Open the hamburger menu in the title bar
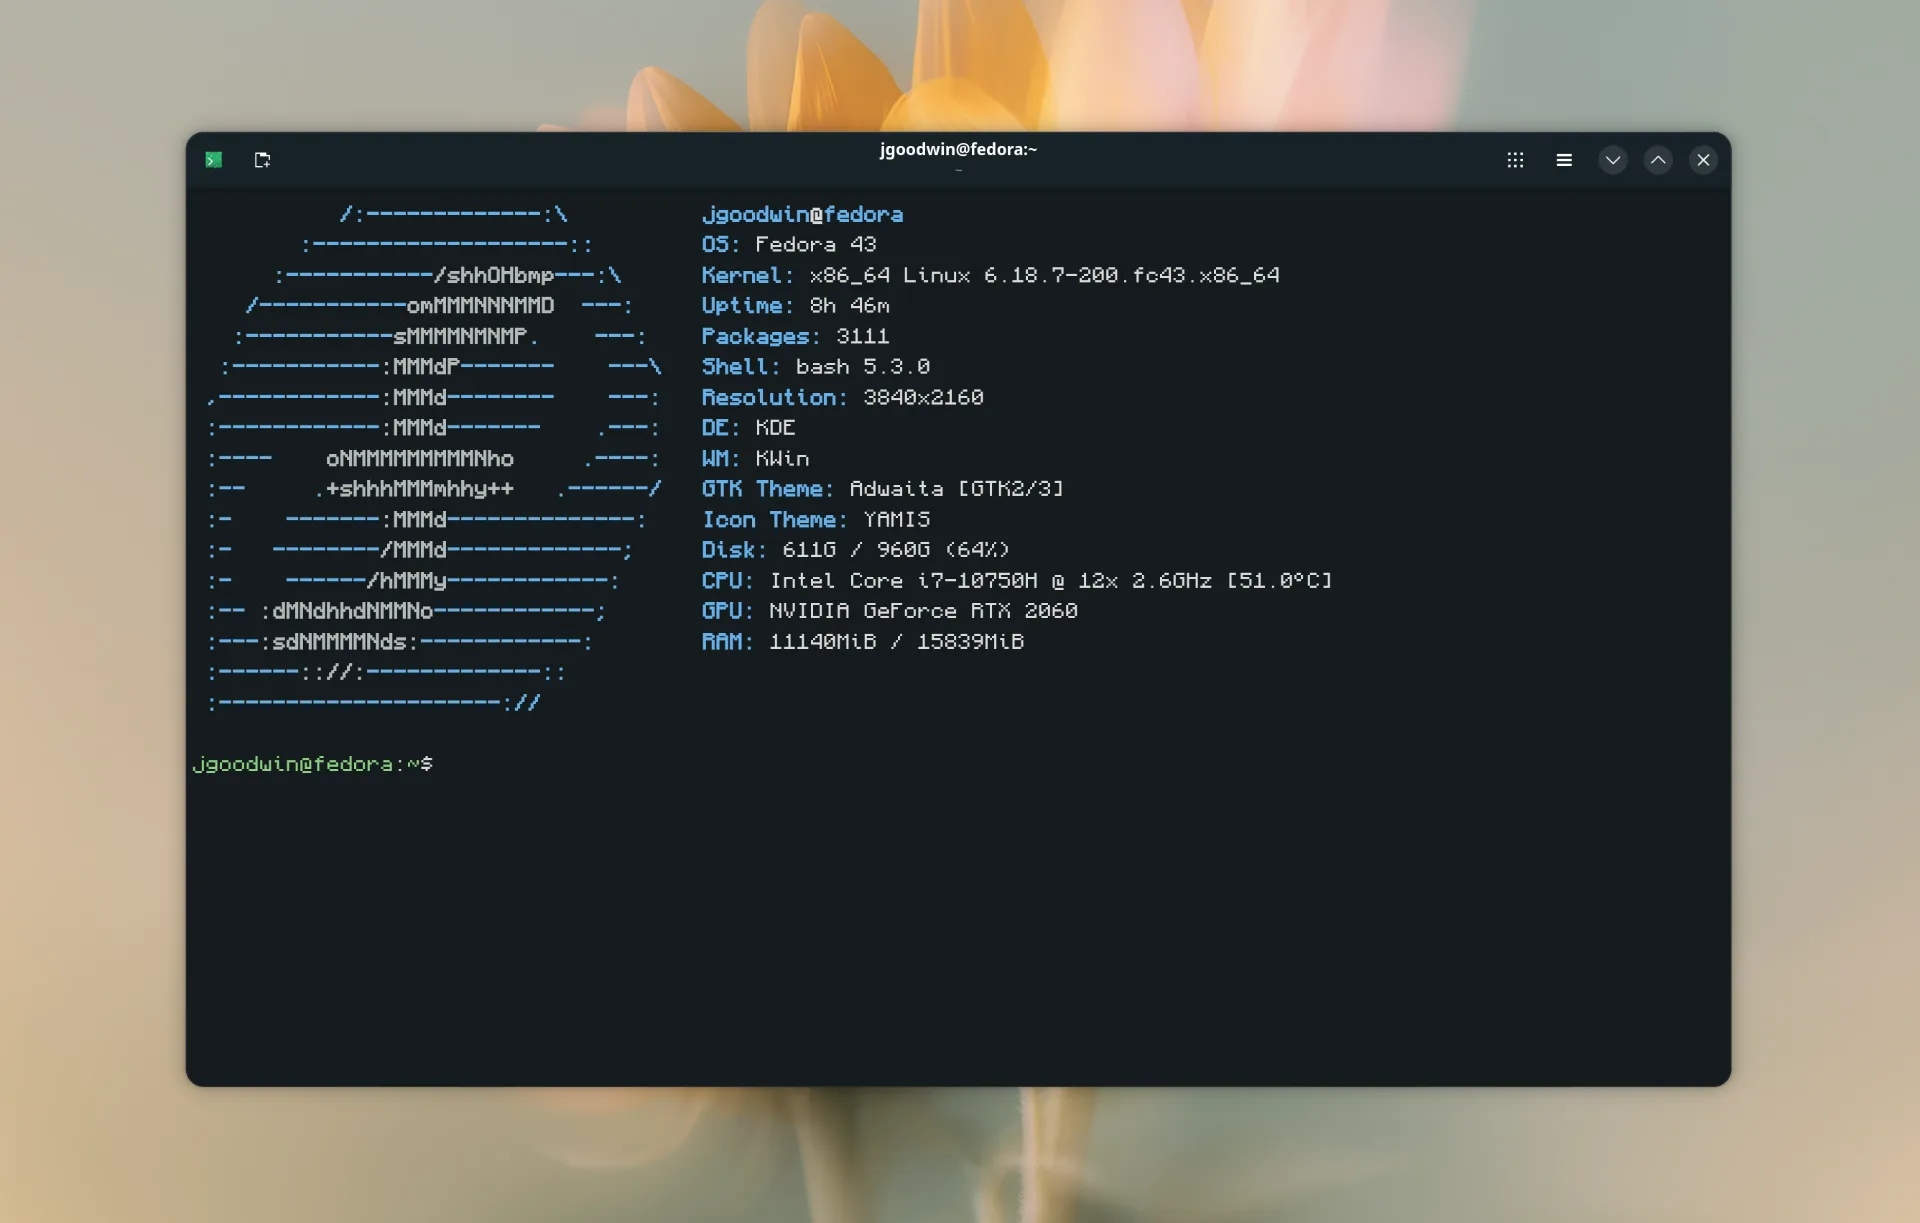 1564,159
